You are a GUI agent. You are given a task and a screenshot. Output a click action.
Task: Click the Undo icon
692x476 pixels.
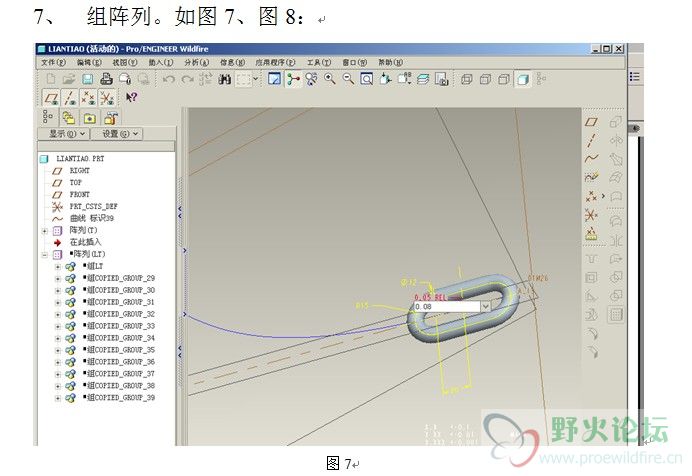169,79
